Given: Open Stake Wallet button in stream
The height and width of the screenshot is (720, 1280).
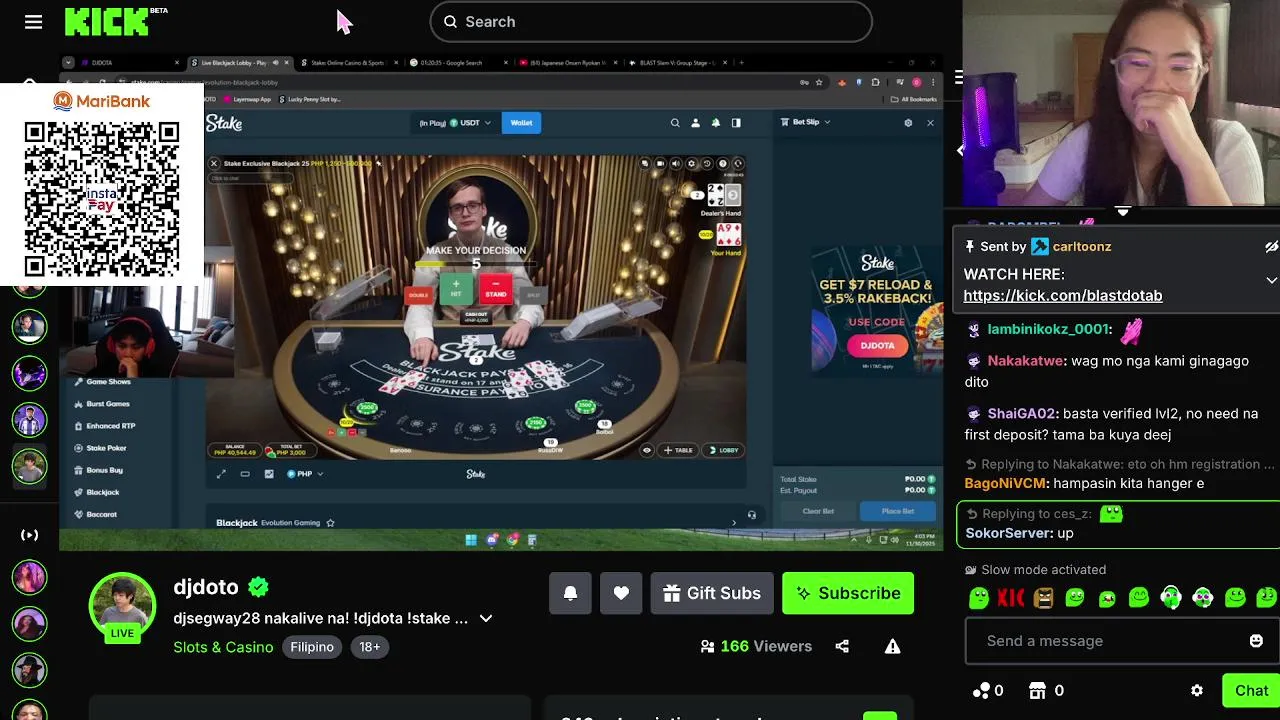Looking at the screenshot, I should tap(521, 122).
